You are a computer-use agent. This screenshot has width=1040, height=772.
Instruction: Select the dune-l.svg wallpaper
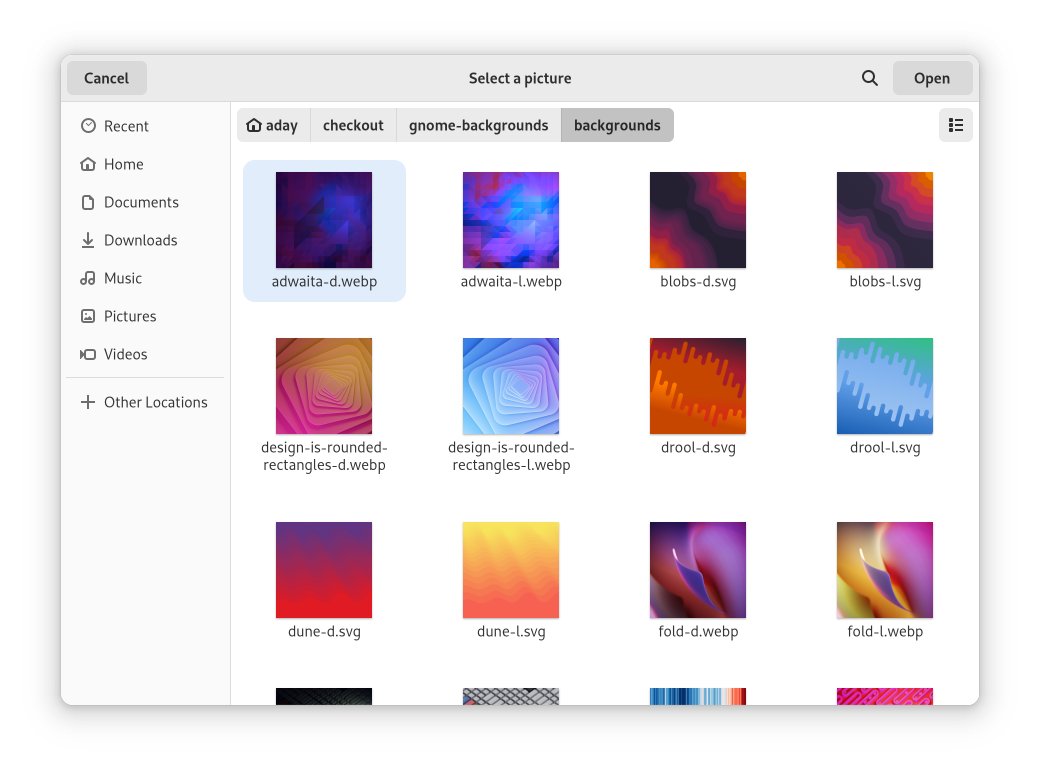point(511,570)
